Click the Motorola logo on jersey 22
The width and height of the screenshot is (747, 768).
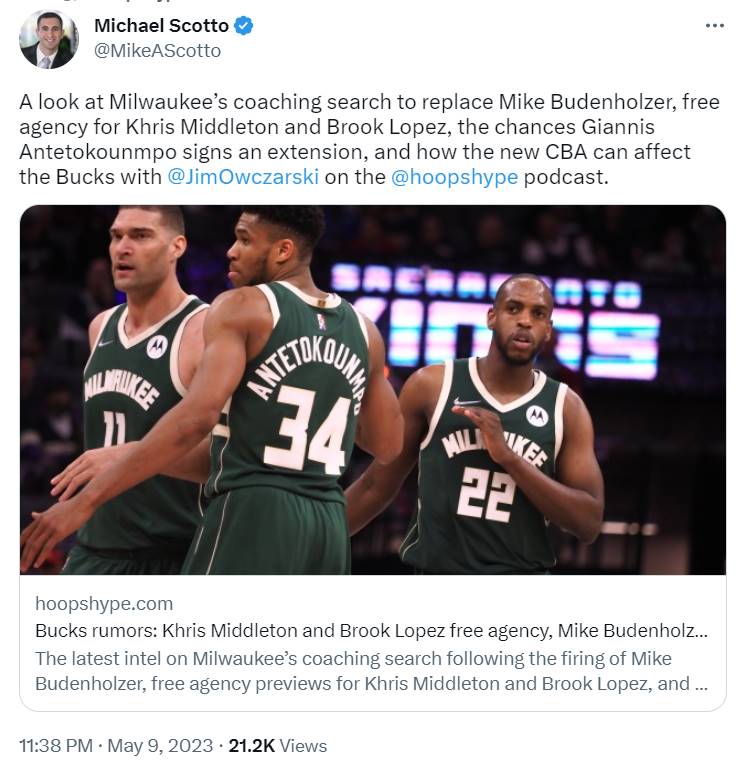coord(537,415)
